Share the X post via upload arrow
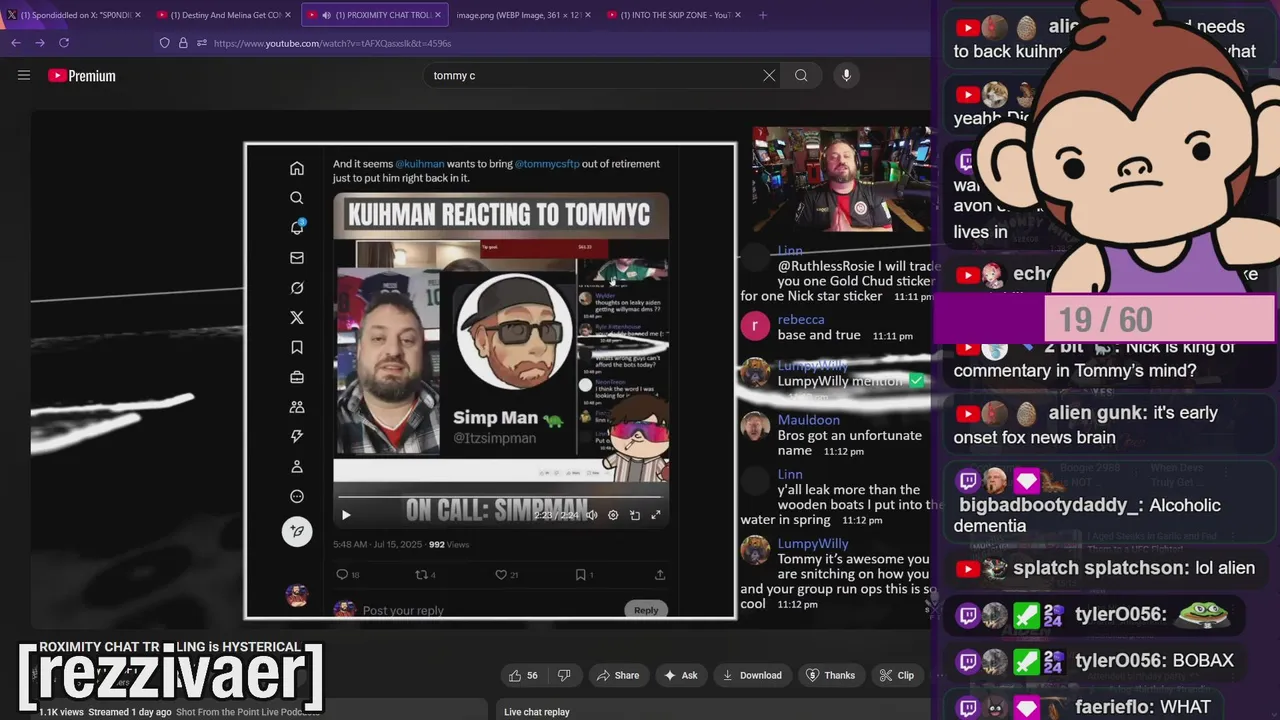The height and width of the screenshot is (720, 1280). click(660, 575)
